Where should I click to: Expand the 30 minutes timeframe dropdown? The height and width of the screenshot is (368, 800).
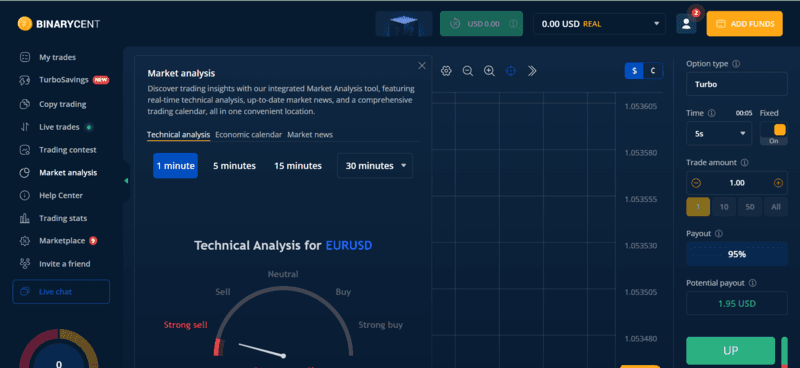point(375,166)
